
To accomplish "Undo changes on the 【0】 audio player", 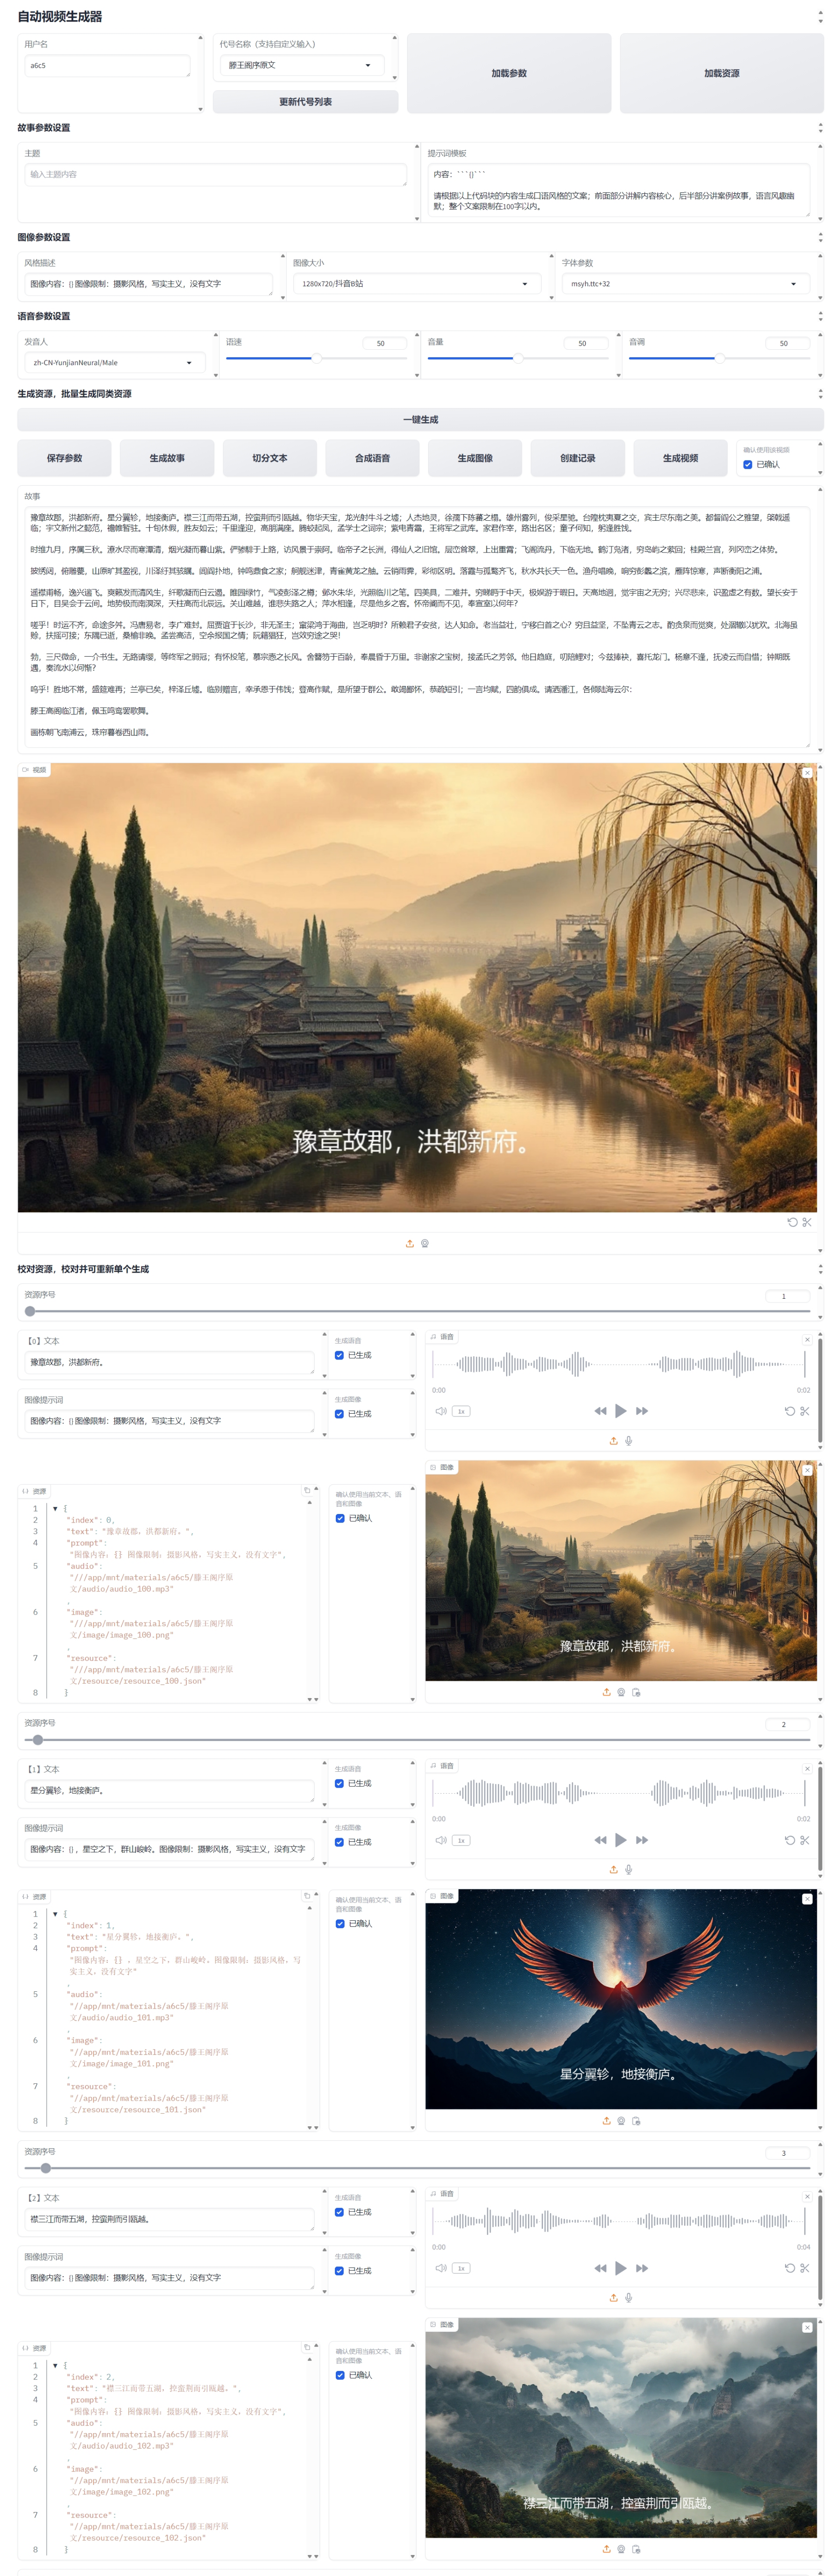I will (x=790, y=1411).
